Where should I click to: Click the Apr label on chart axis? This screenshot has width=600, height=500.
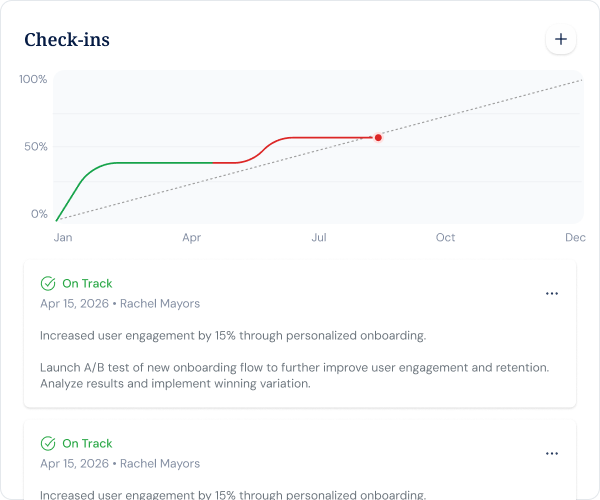pyautogui.click(x=191, y=238)
